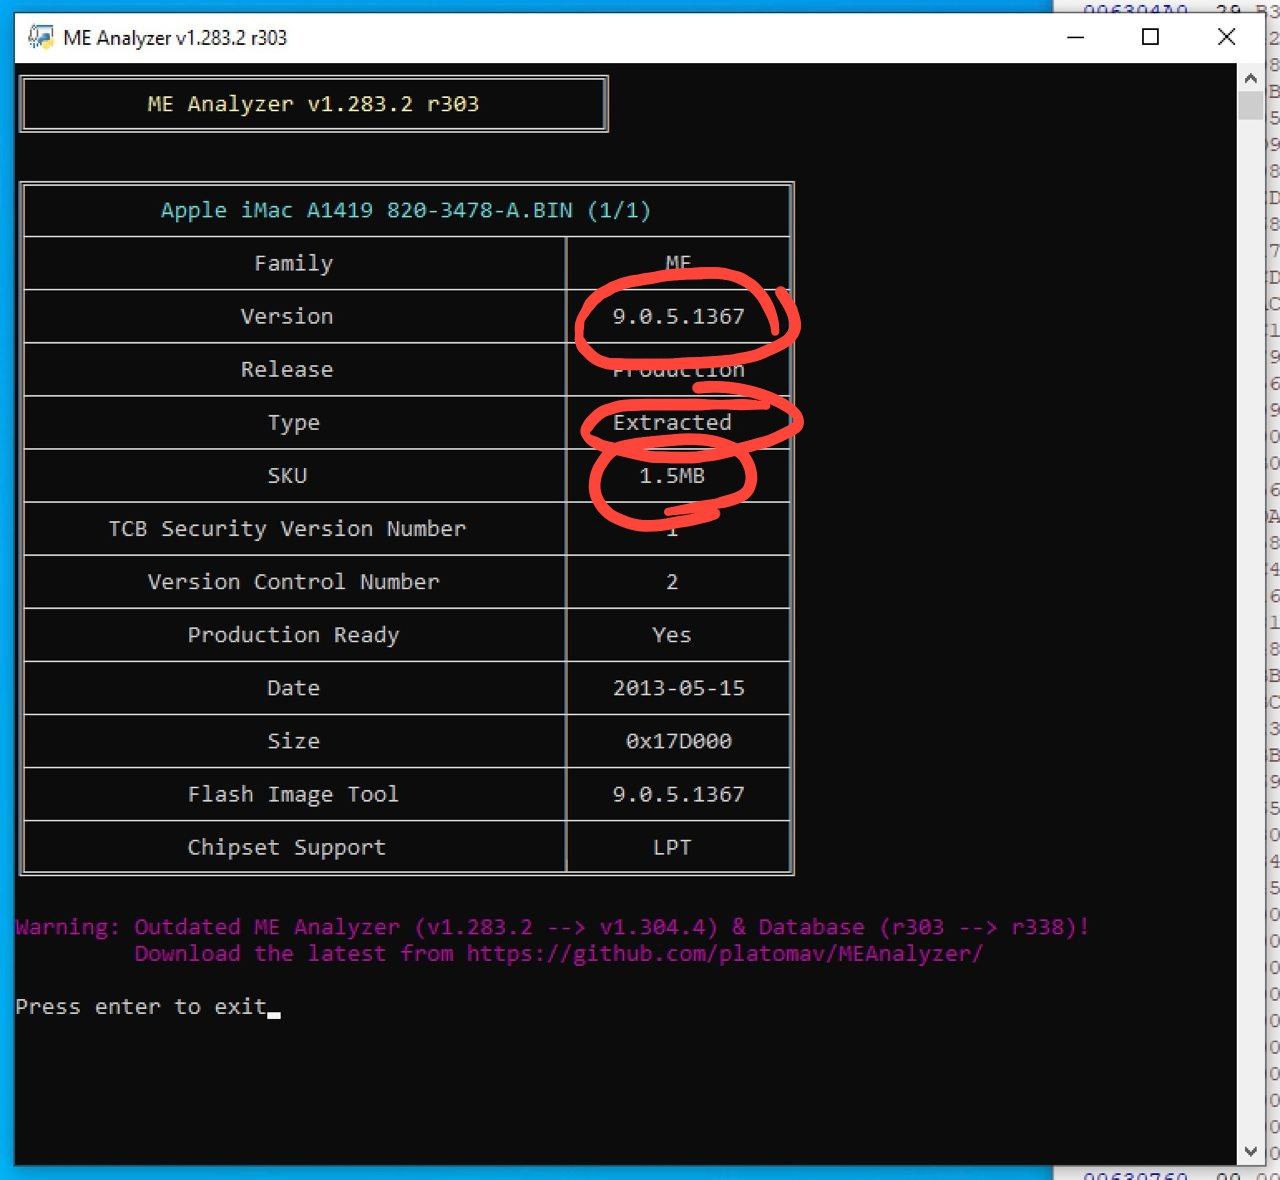This screenshot has height=1180, width=1280.
Task: Click the Family row label
Action: pos(293,263)
